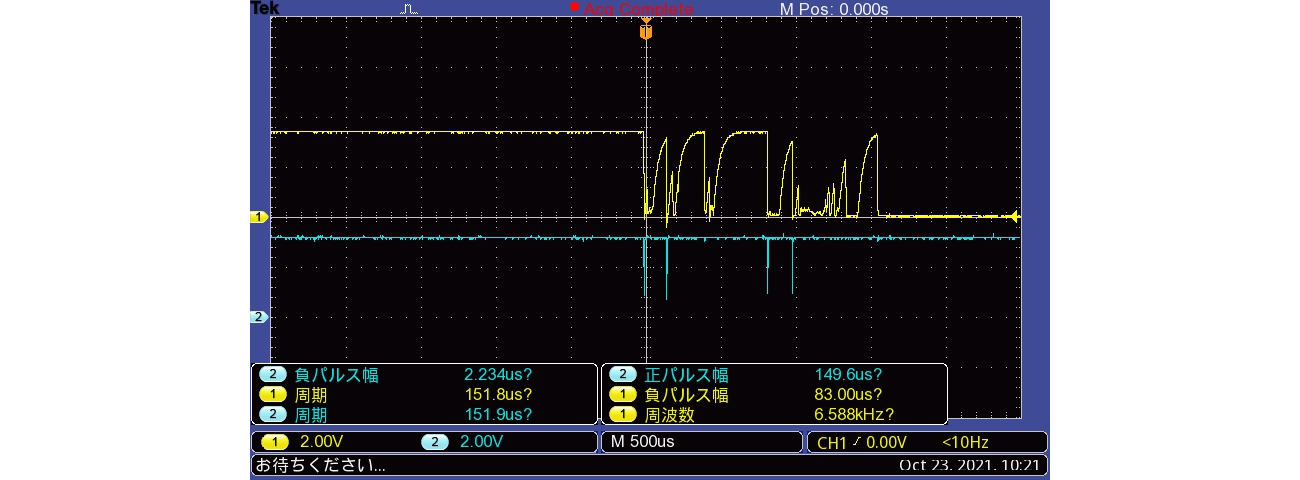Click the Tek logo in the corner
The image size is (1300, 480).
(265, 8)
